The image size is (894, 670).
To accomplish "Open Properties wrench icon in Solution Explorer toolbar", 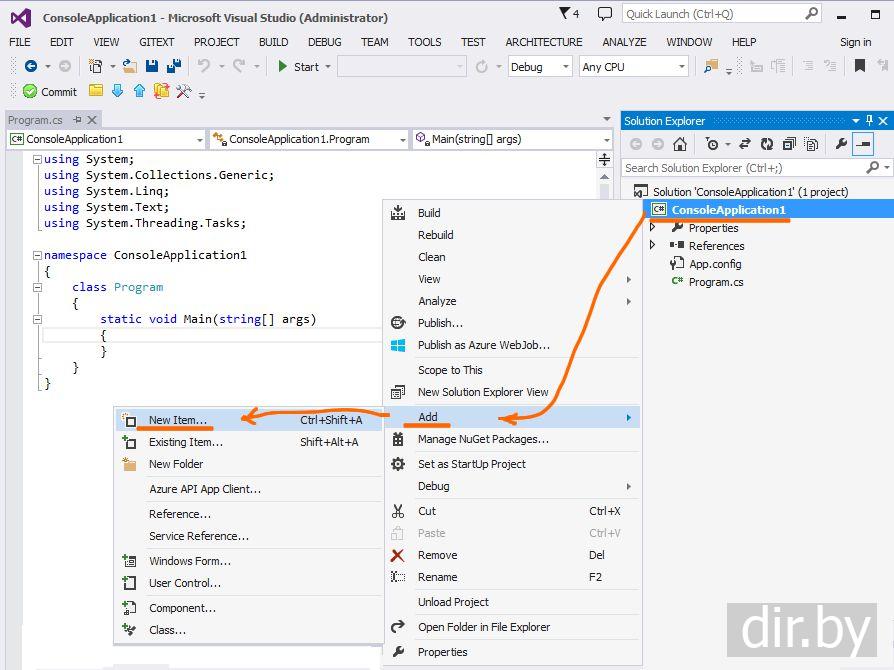I will tap(841, 144).
